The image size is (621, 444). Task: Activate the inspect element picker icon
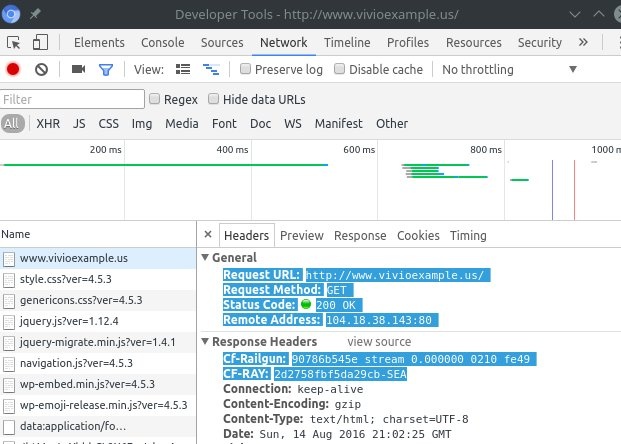click(14, 42)
